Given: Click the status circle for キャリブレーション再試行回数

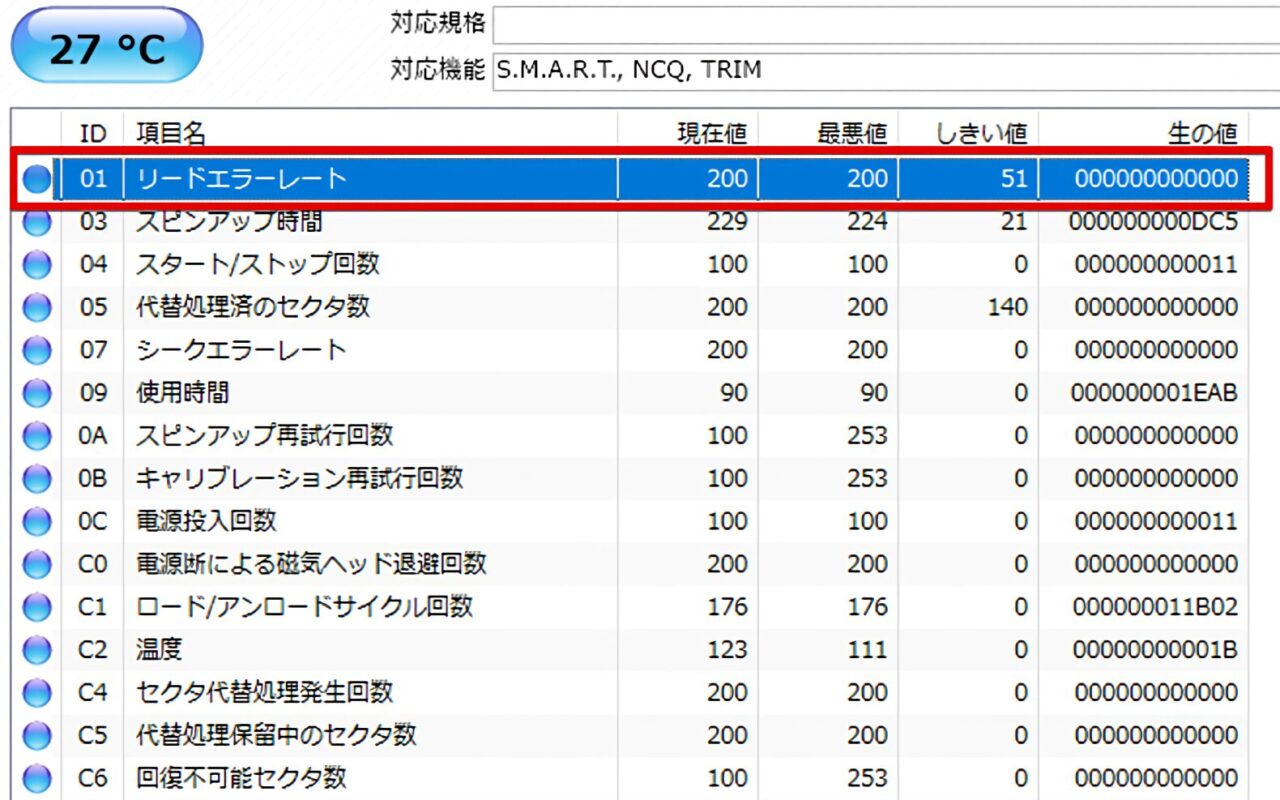Looking at the screenshot, I should click(37, 479).
